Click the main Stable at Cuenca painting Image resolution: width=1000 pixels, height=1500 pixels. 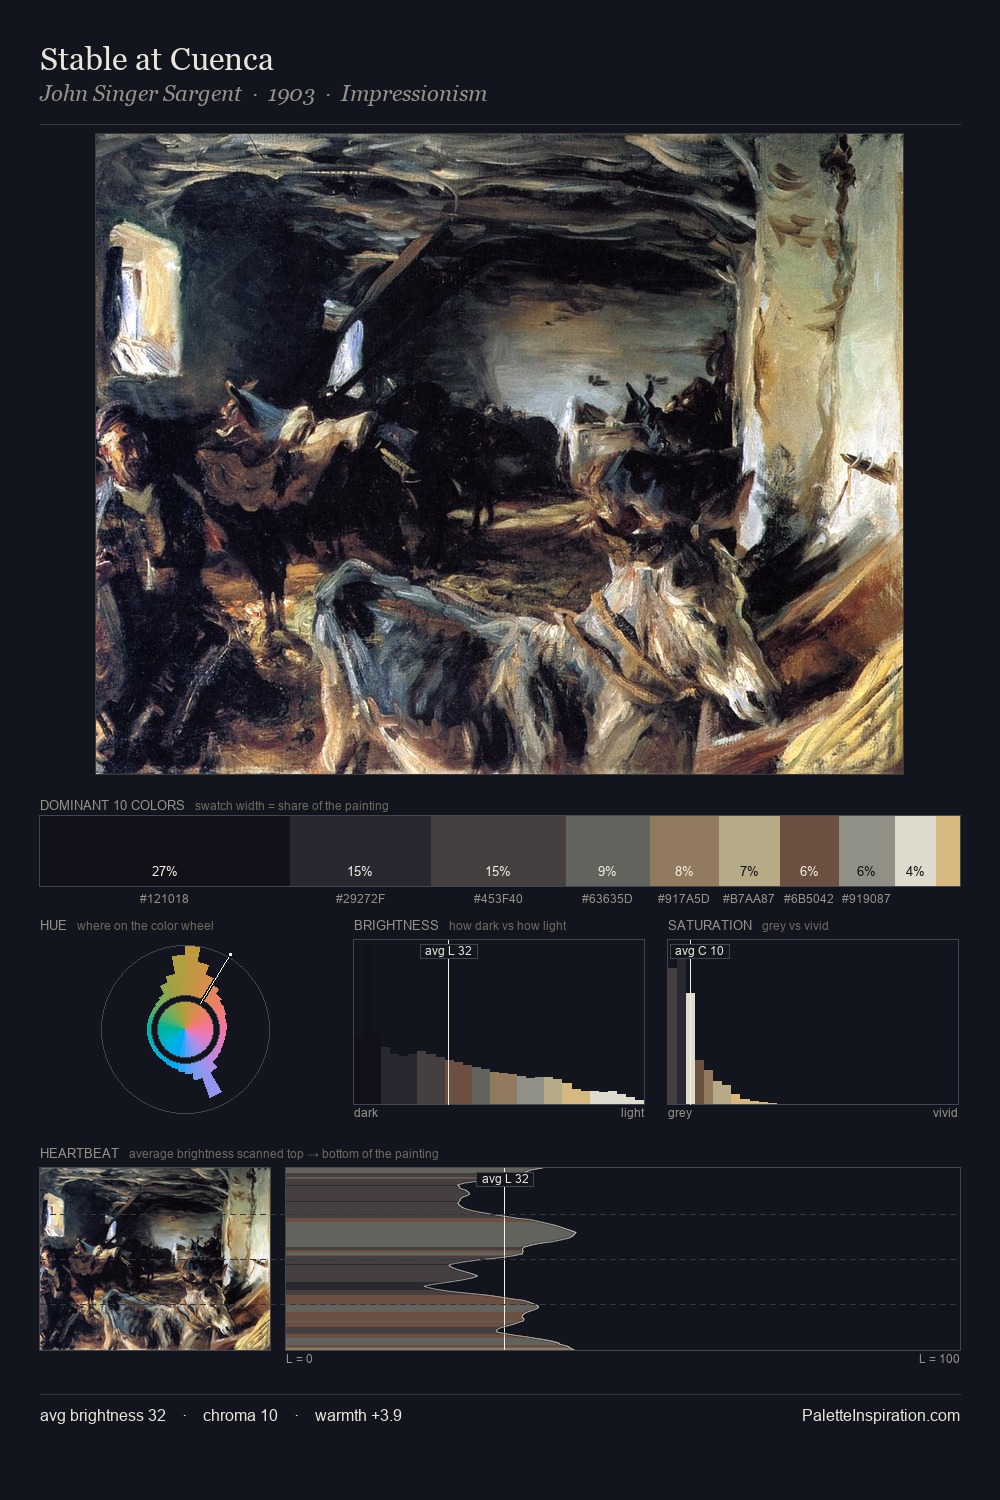499,454
